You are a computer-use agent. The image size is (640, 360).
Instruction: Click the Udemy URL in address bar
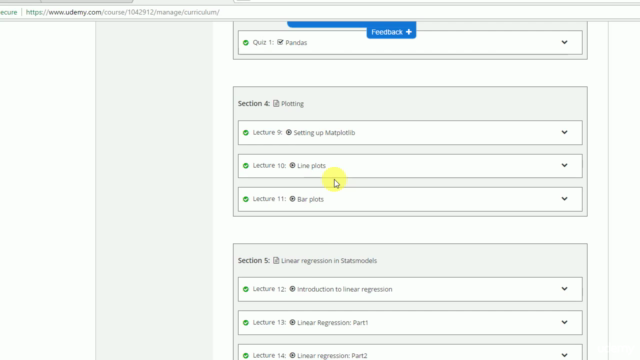tap(122, 12)
